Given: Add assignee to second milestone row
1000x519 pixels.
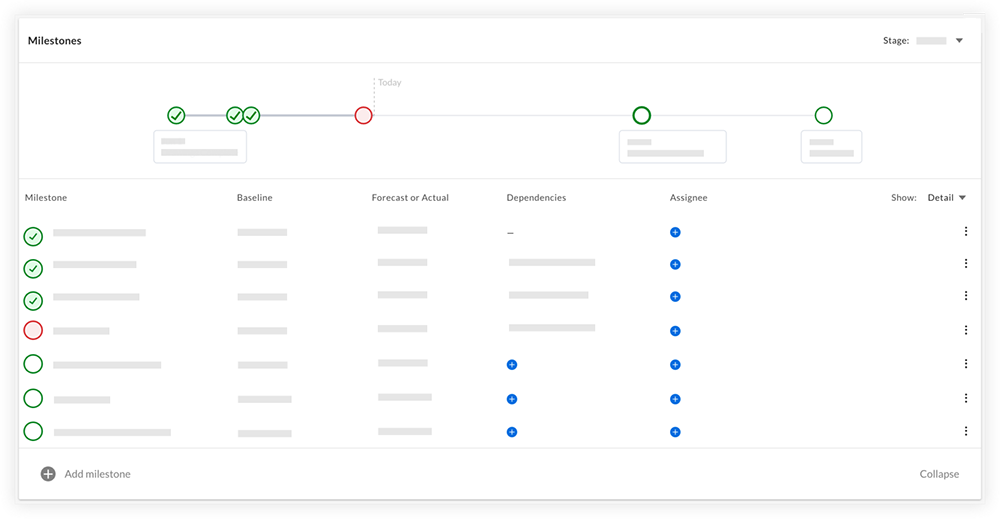Looking at the screenshot, I should pos(675,264).
